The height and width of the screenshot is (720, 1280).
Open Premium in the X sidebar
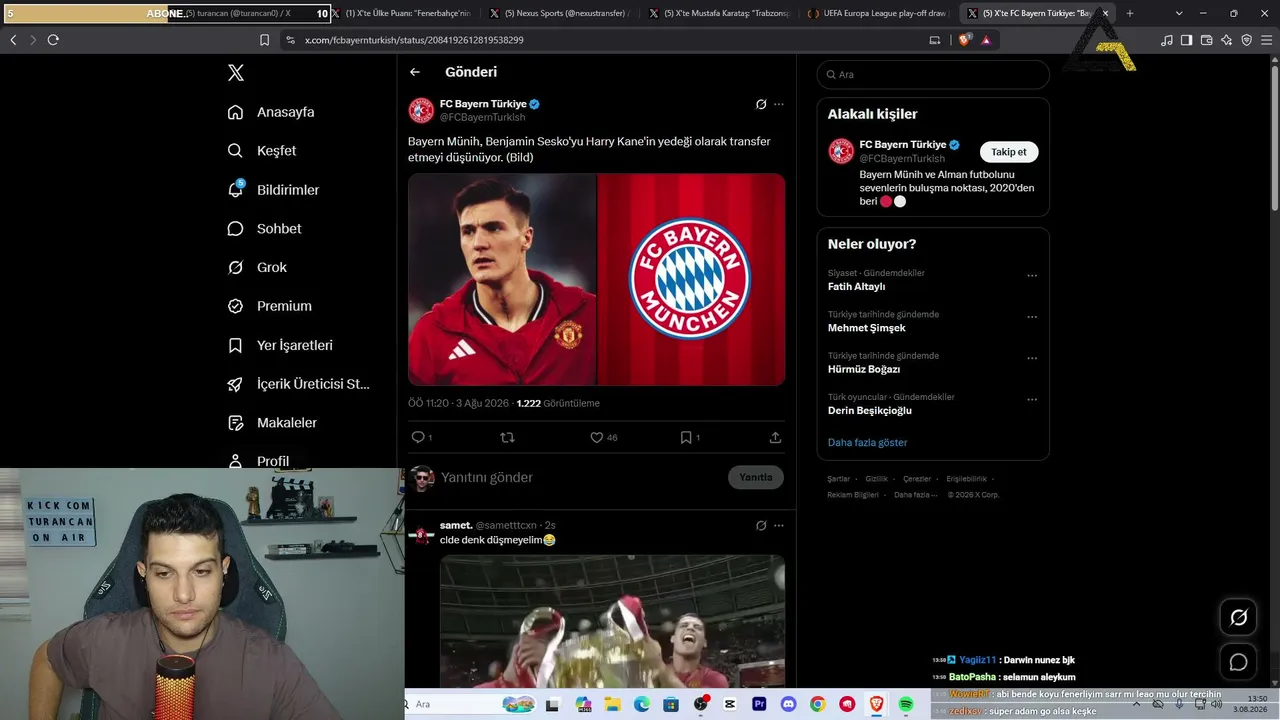point(269,306)
